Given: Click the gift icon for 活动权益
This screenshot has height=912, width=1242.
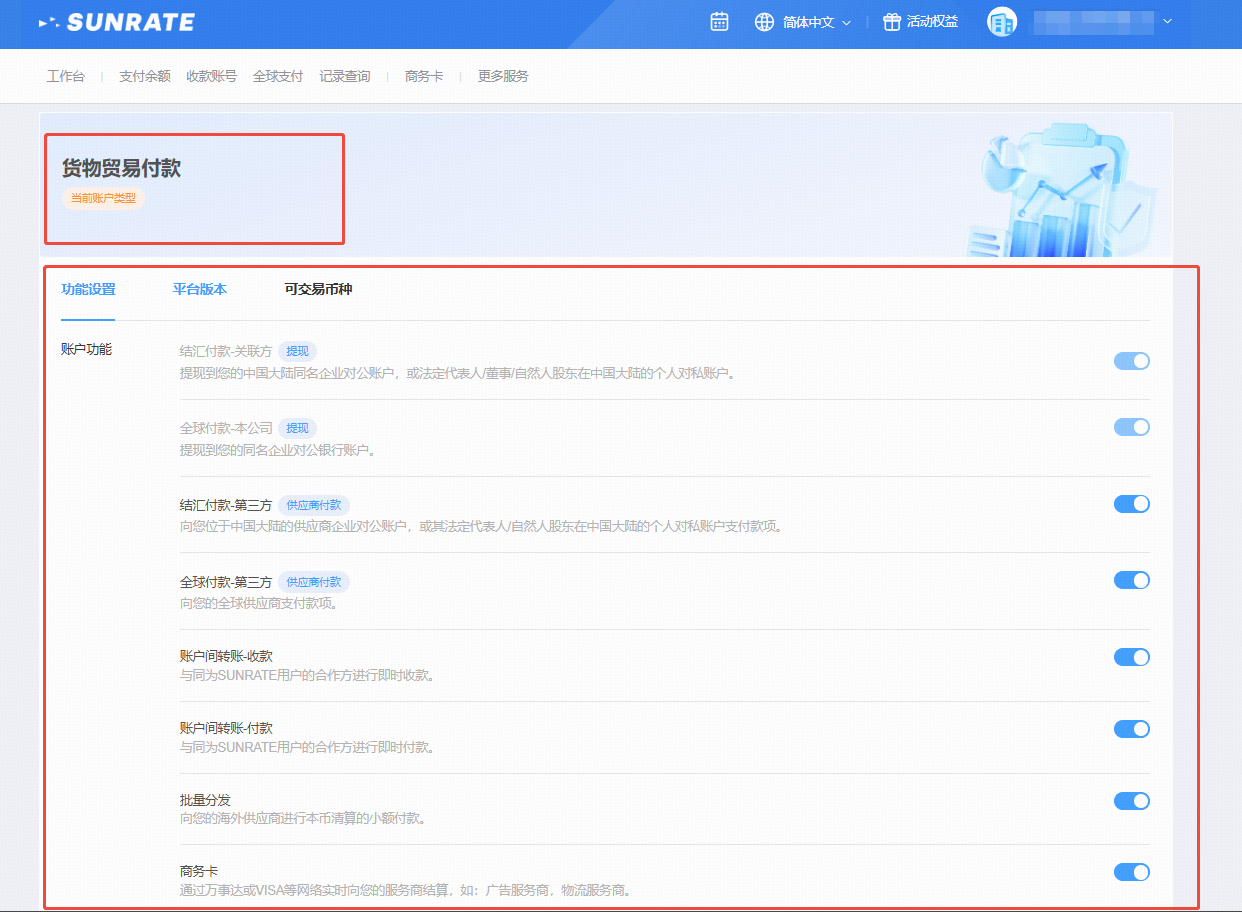Looking at the screenshot, I should coord(892,22).
